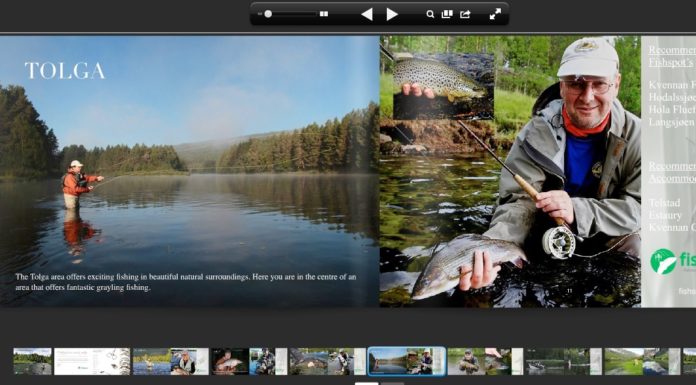This screenshot has height=385, width=696.
Task: Go to the previous page arrow
Action: (x=367, y=14)
